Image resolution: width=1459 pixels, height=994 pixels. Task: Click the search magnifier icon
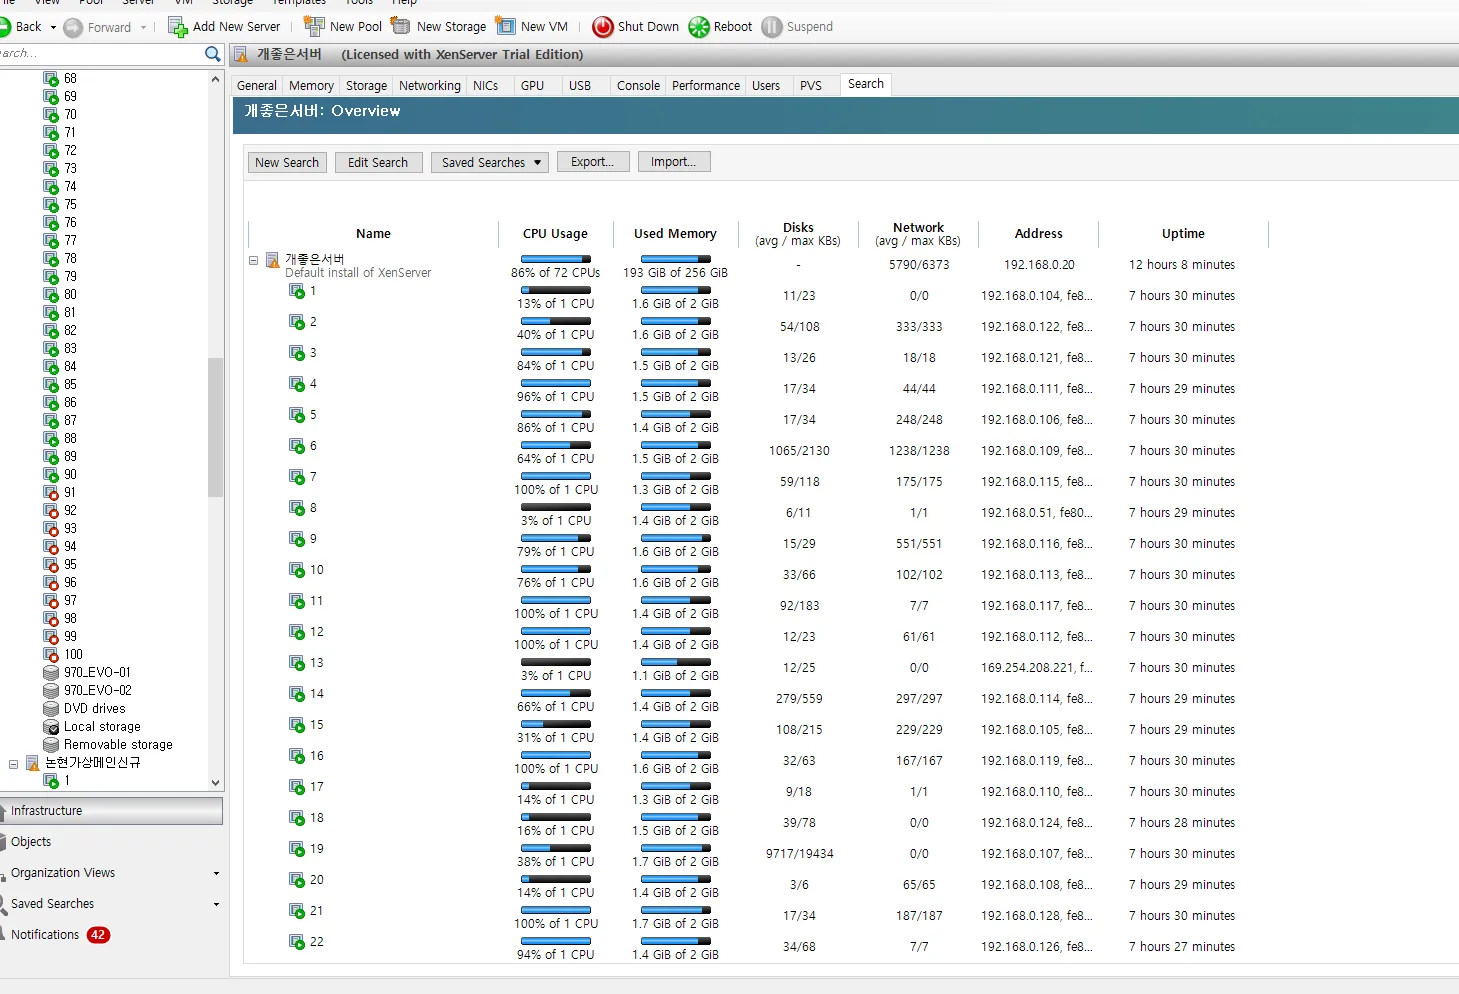click(212, 54)
